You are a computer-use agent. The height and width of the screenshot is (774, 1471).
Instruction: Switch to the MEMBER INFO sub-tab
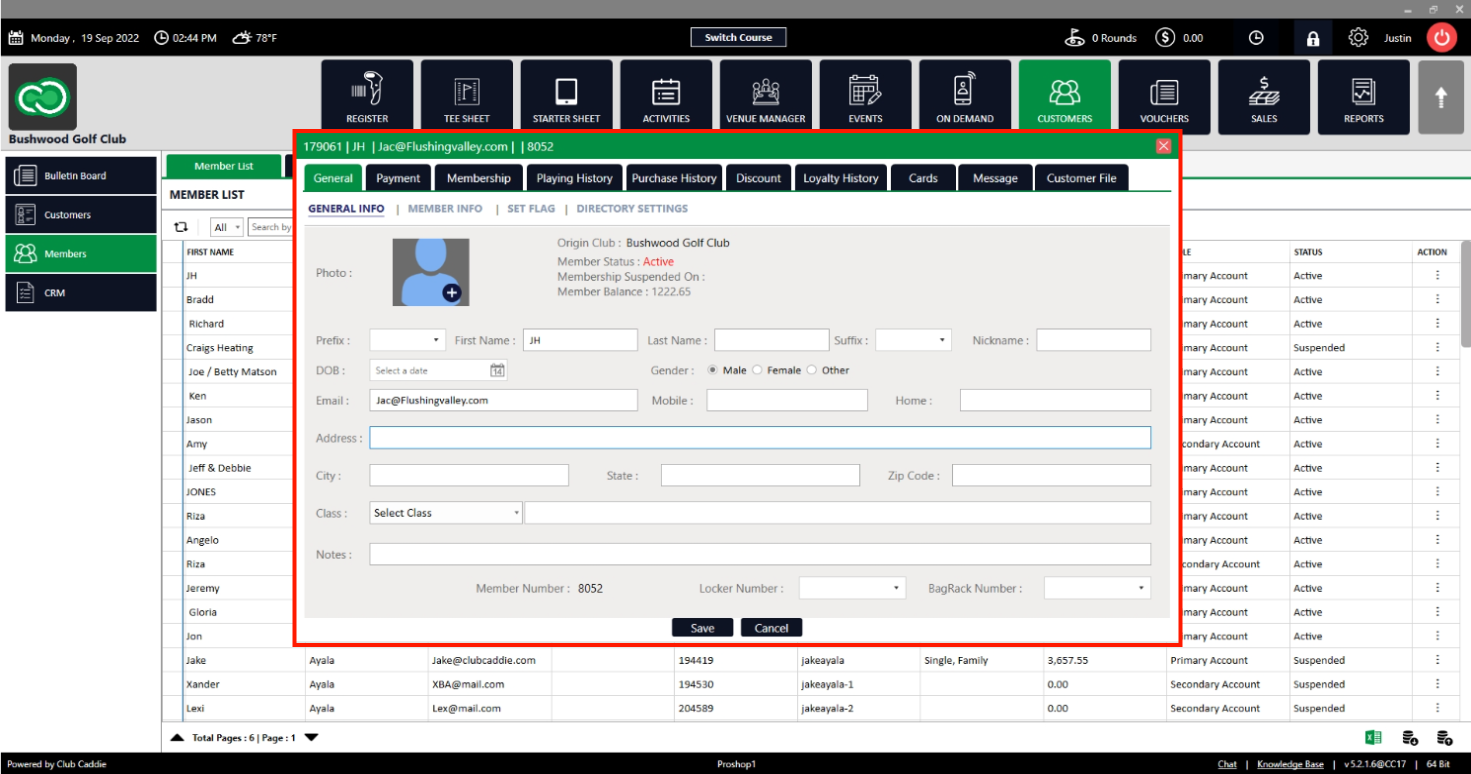tap(445, 209)
